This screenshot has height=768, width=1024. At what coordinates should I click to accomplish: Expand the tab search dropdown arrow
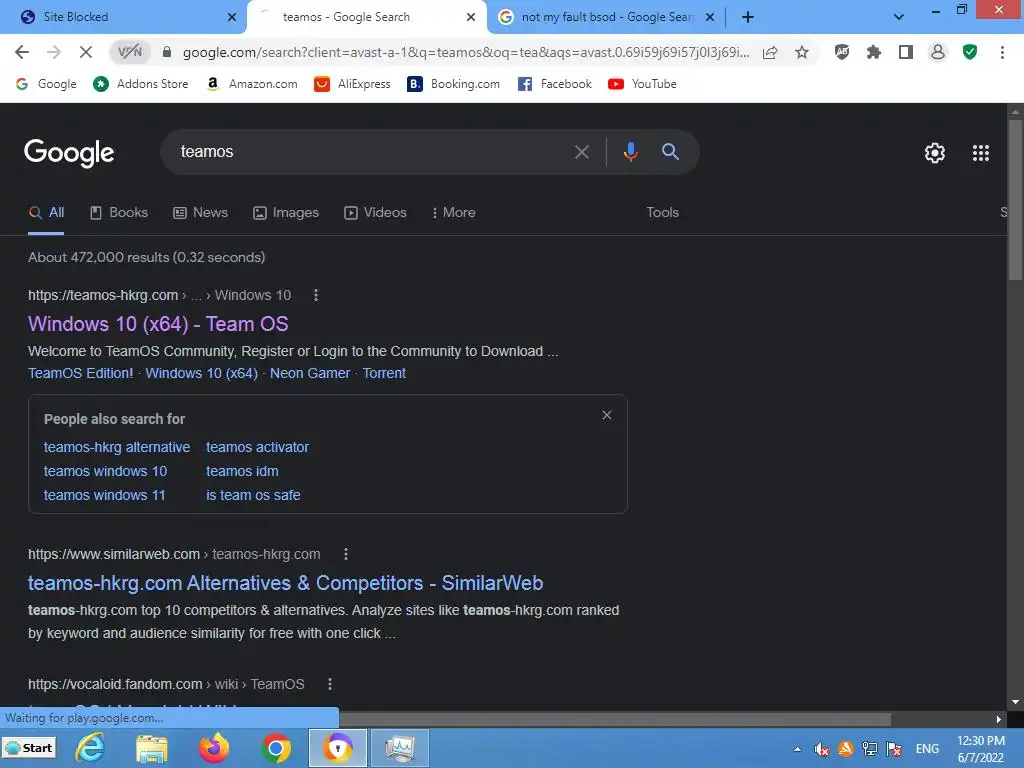(899, 17)
